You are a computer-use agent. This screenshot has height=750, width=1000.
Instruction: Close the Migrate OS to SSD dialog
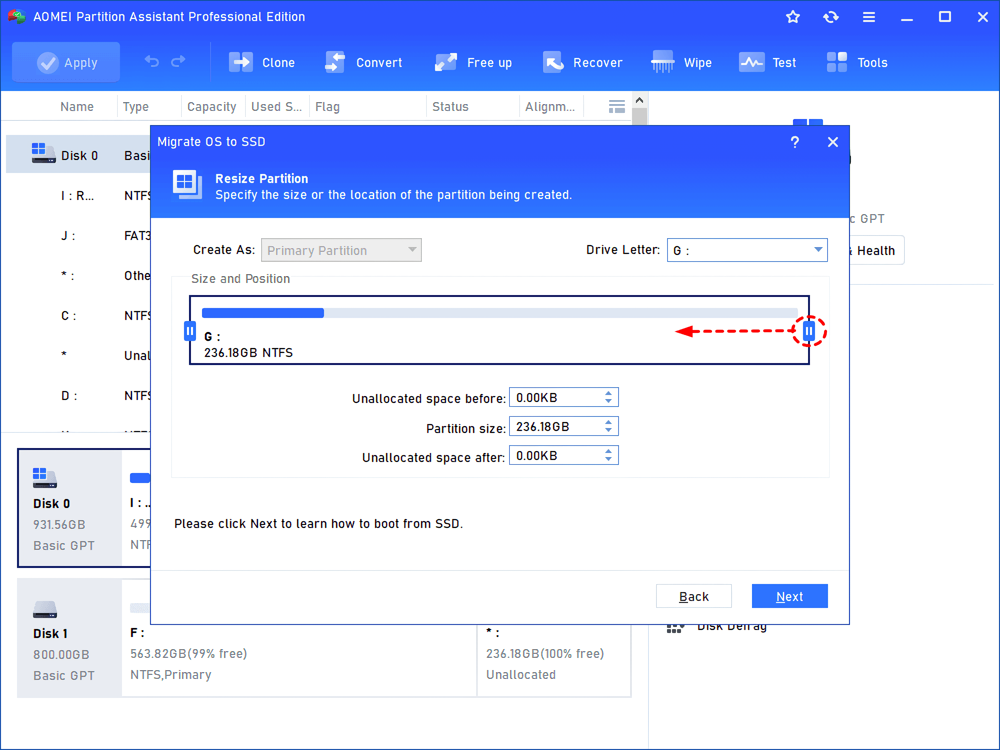point(833,142)
